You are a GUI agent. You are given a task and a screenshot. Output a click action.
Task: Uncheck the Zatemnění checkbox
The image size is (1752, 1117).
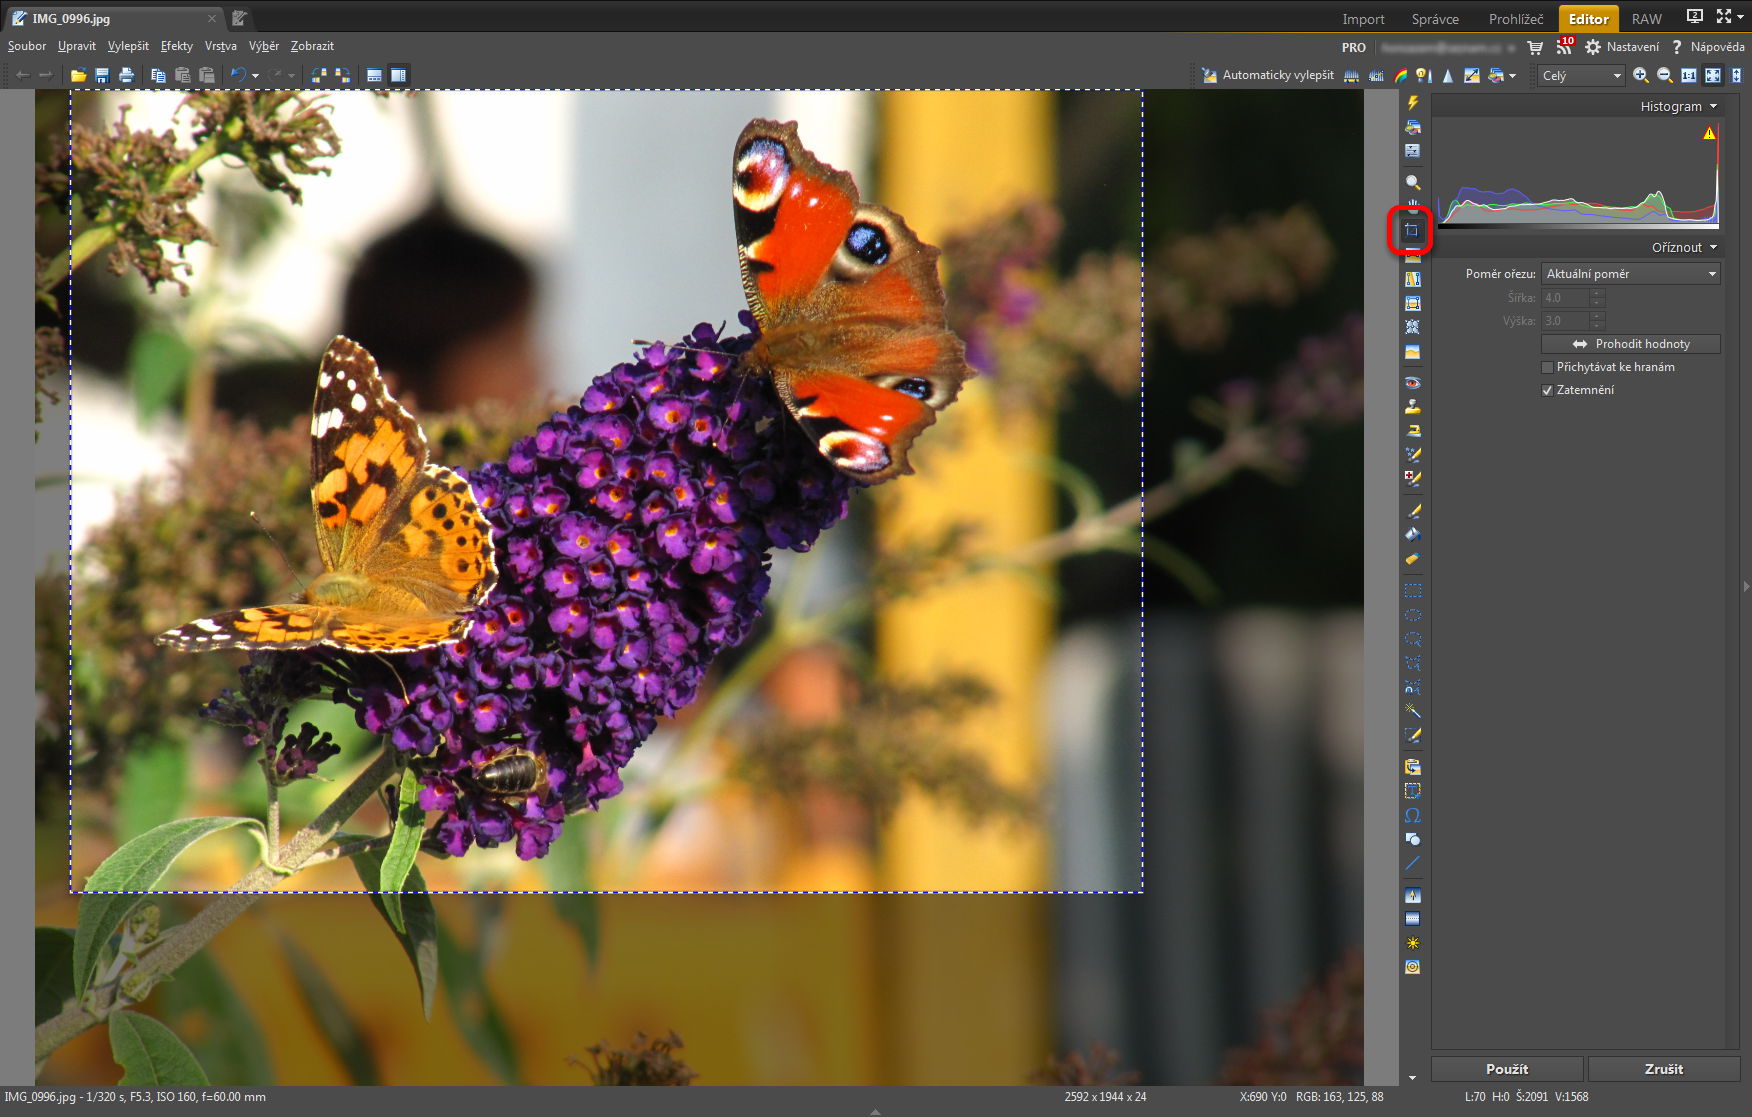[1547, 390]
